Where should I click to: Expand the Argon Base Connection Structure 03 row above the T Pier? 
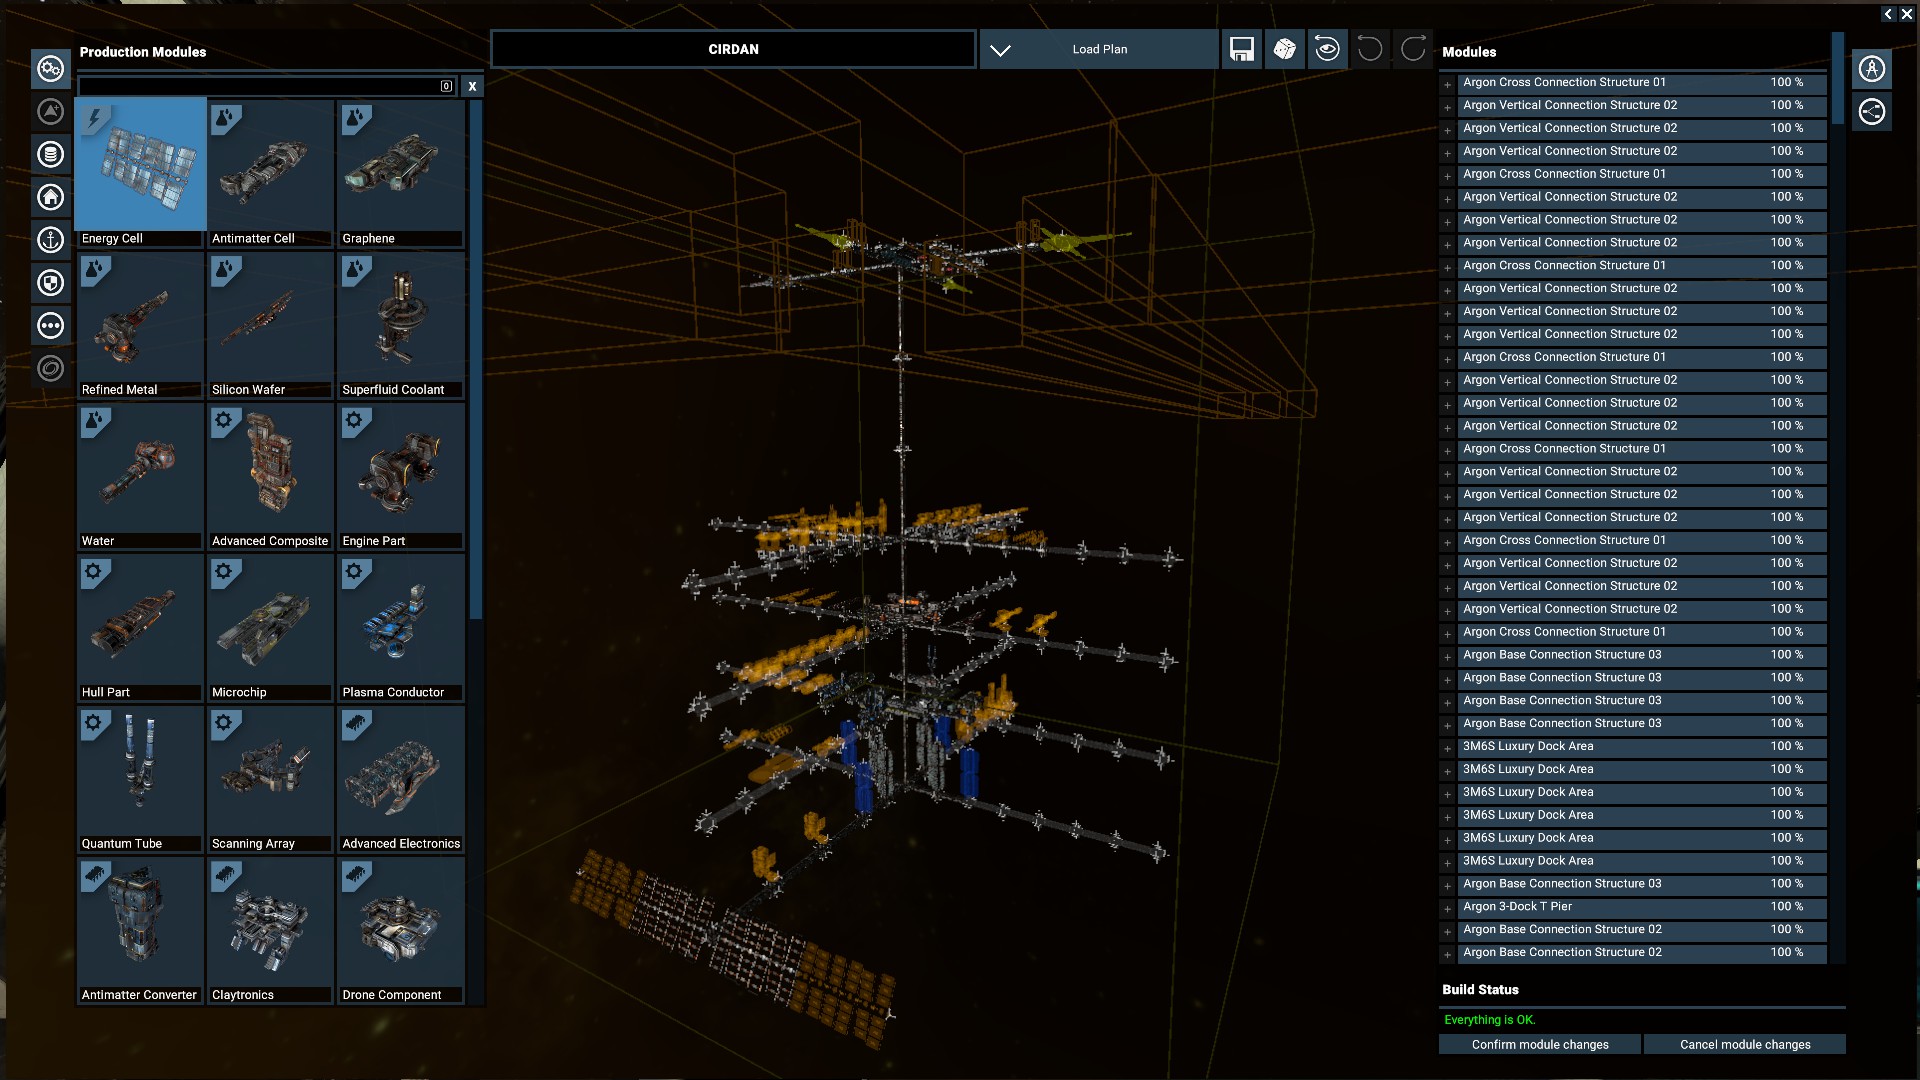click(1447, 885)
